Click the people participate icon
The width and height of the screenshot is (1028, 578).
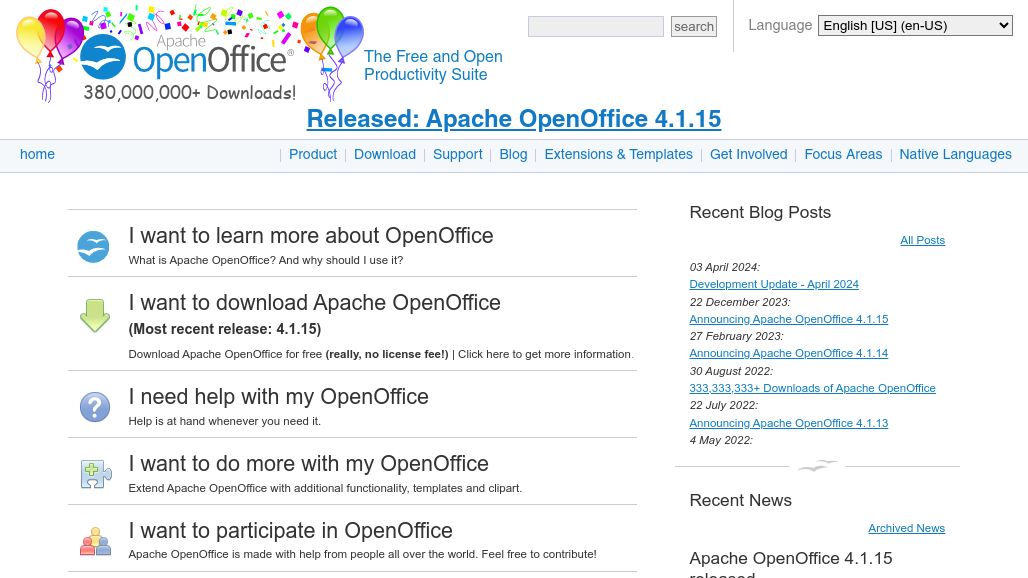pyautogui.click(x=96, y=541)
